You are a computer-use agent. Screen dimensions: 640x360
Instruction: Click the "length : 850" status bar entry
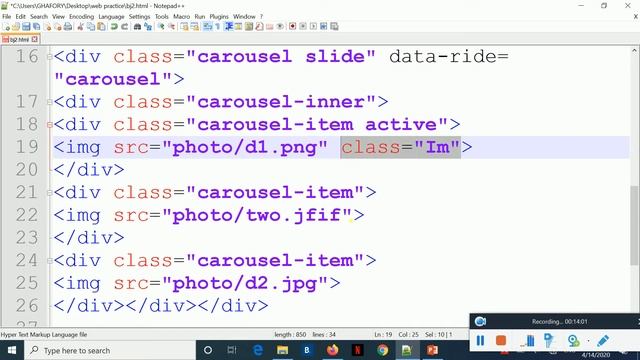290,335
